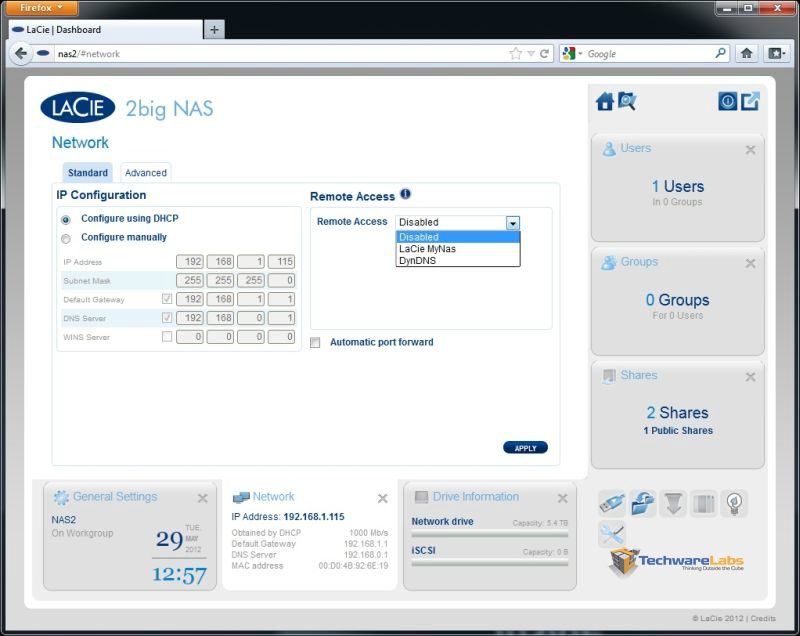Open the 0 Groups link
Image resolution: width=800 pixels, height=636 pixels.
(x=678, y=300)
